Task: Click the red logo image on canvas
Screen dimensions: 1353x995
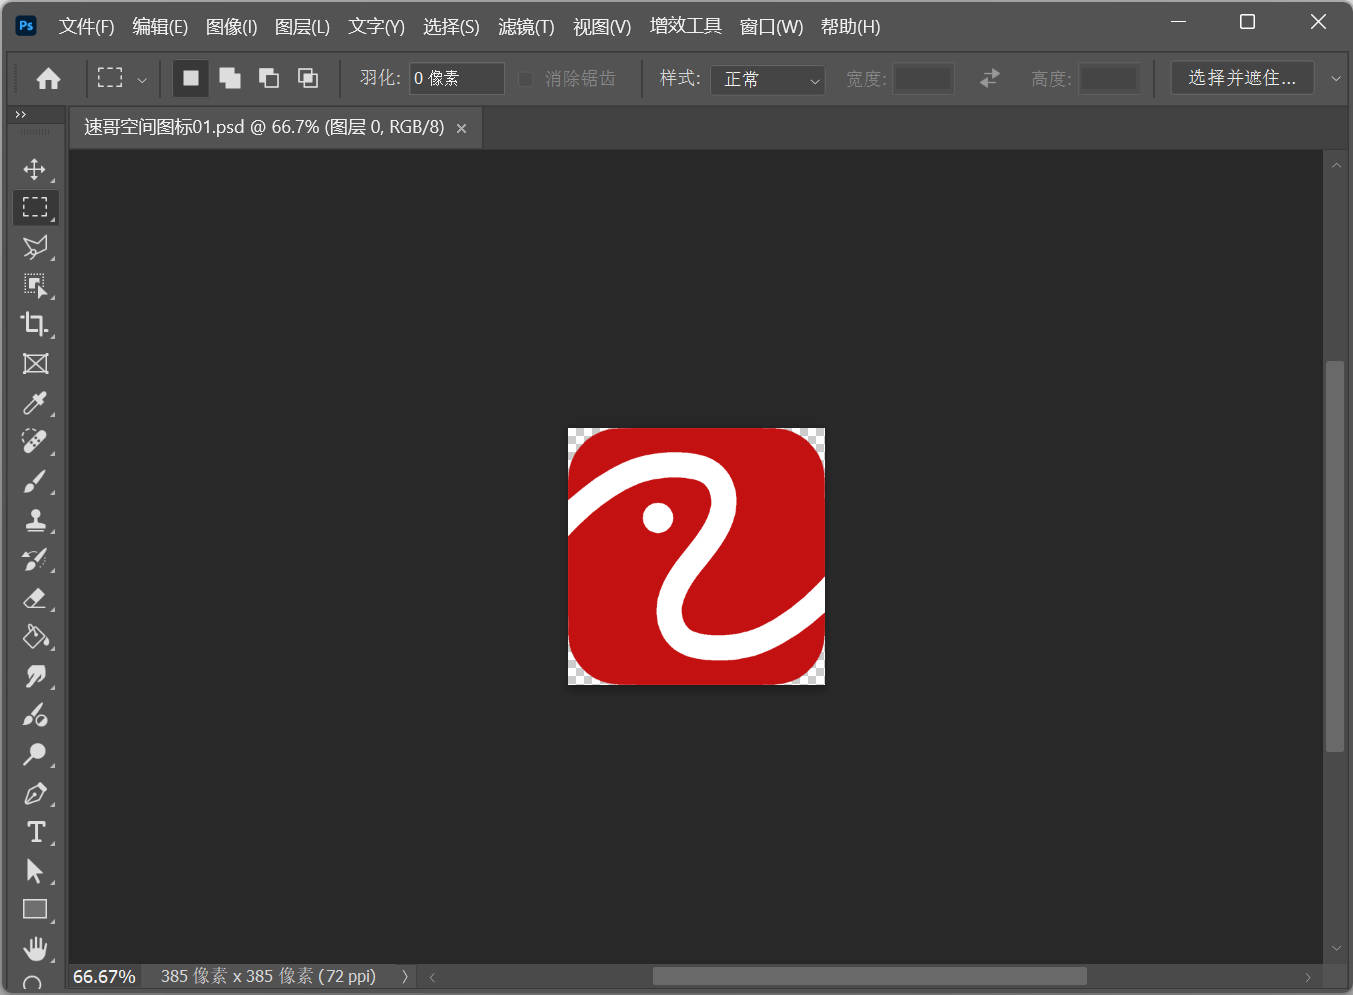Action: (x=696, y=556)
